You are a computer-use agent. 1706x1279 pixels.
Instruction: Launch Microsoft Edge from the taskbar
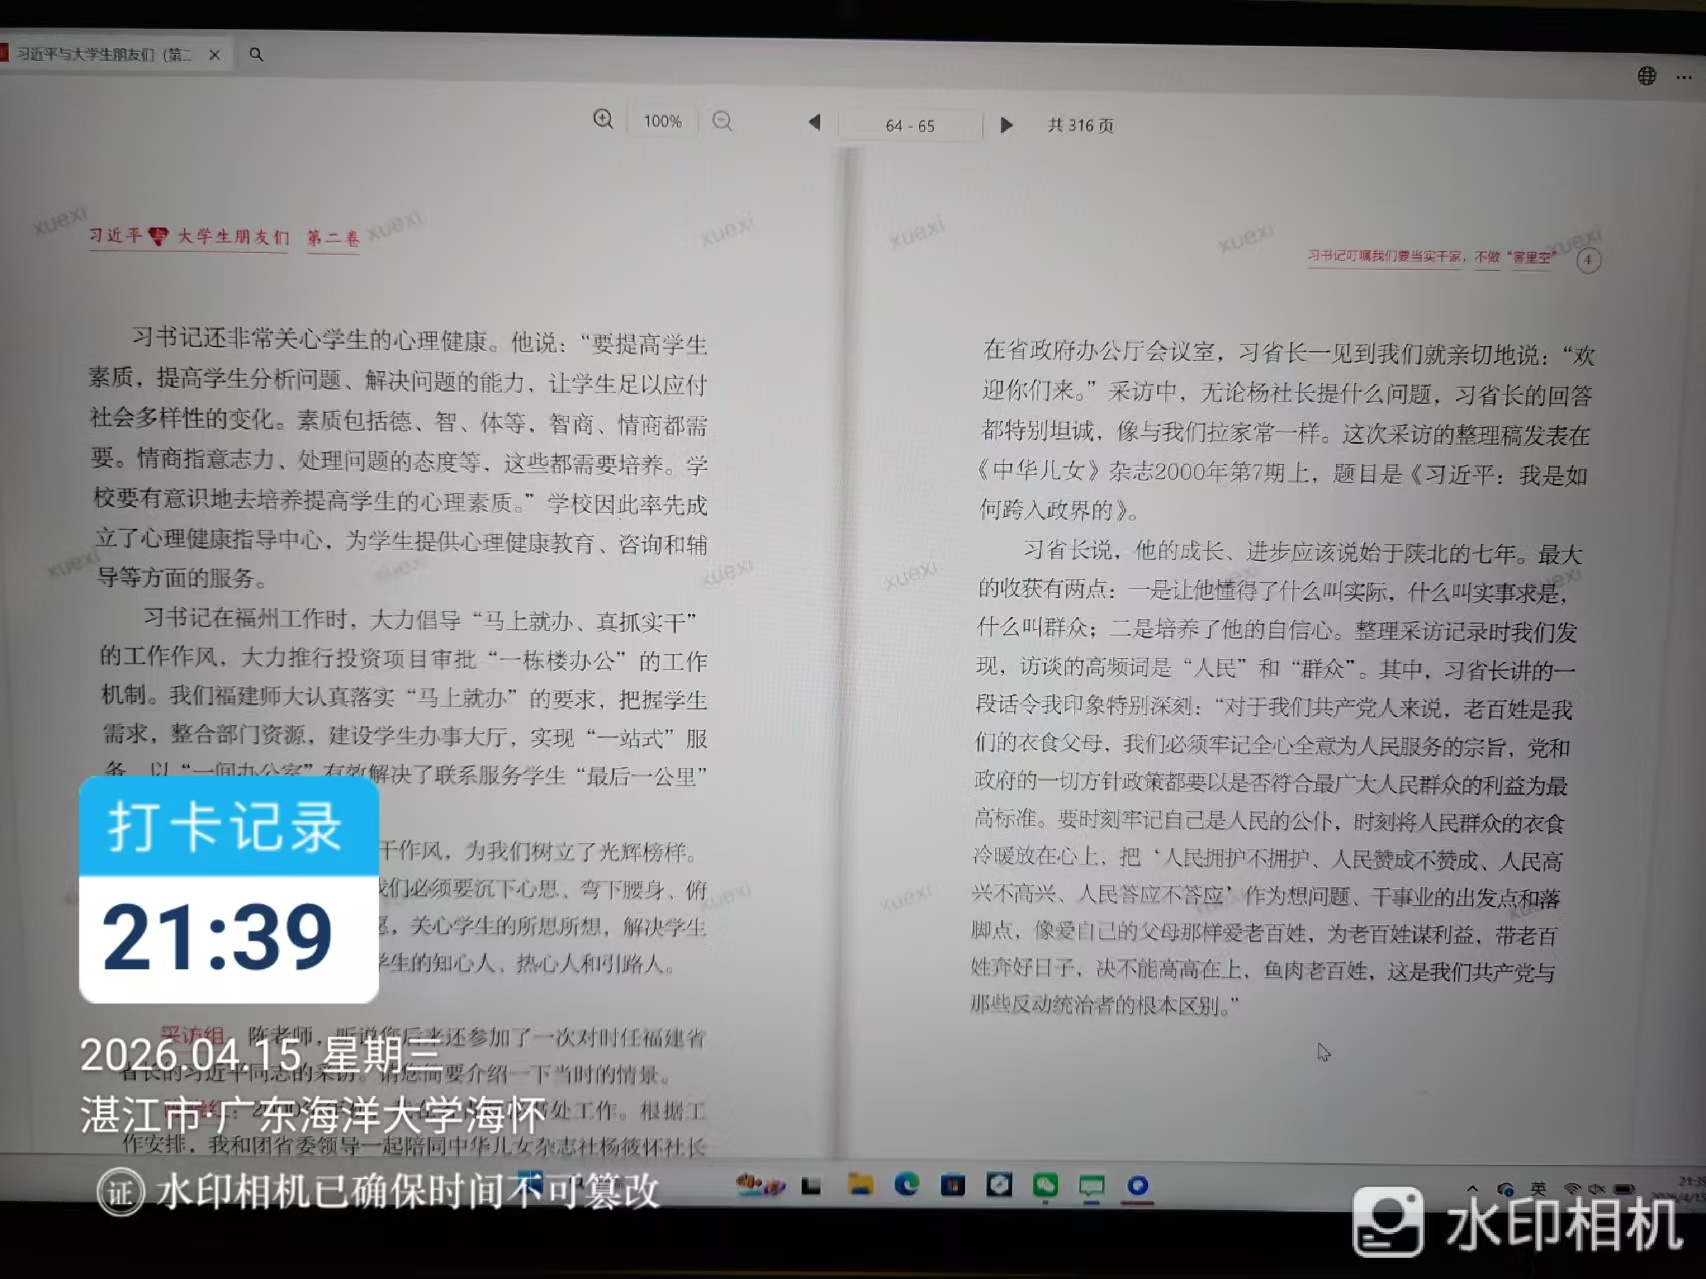point(906,1185)
